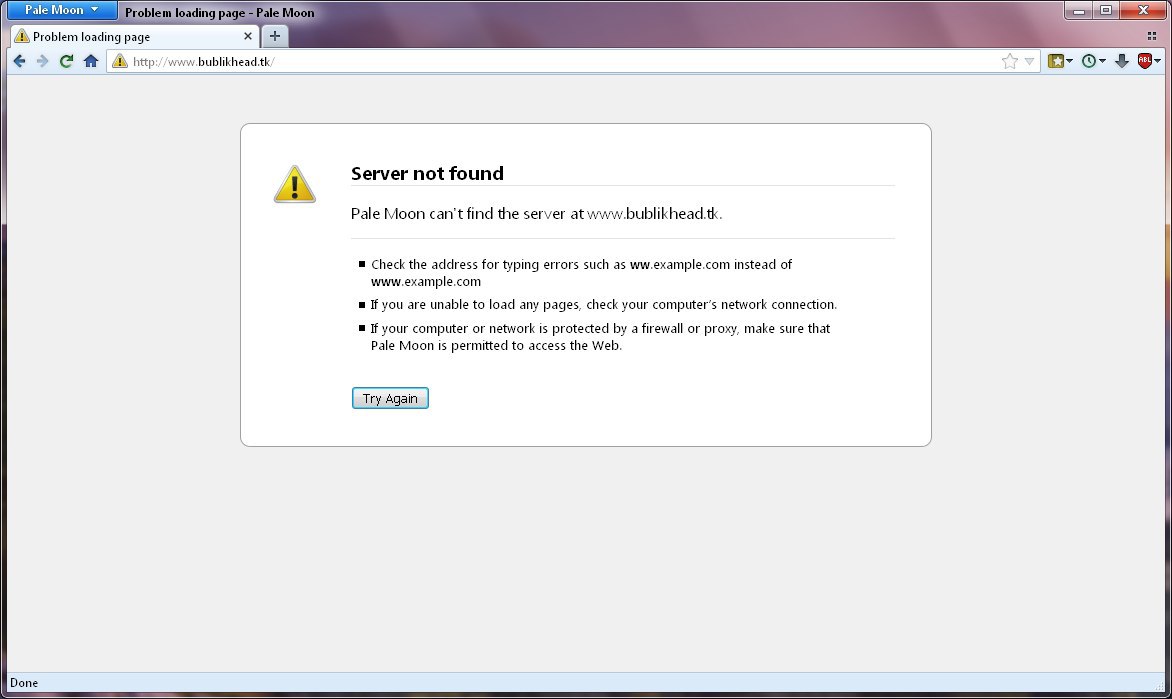Minimize the Pale Moon window
This screenshot has height=699, width=1172.
(x=1079, y=10)
